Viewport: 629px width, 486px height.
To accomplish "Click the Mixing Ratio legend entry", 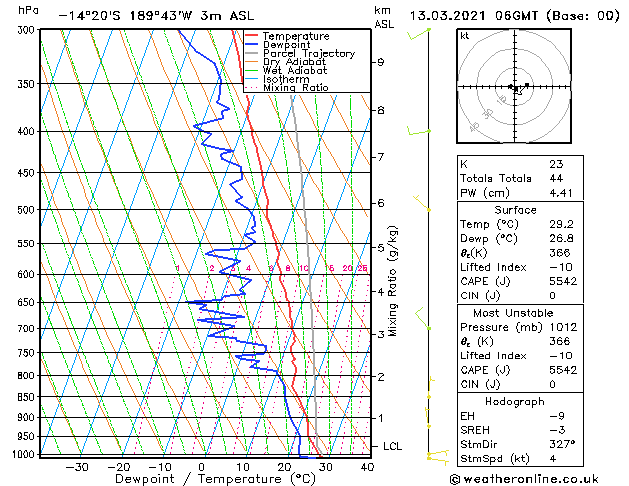I will [295, 88].
